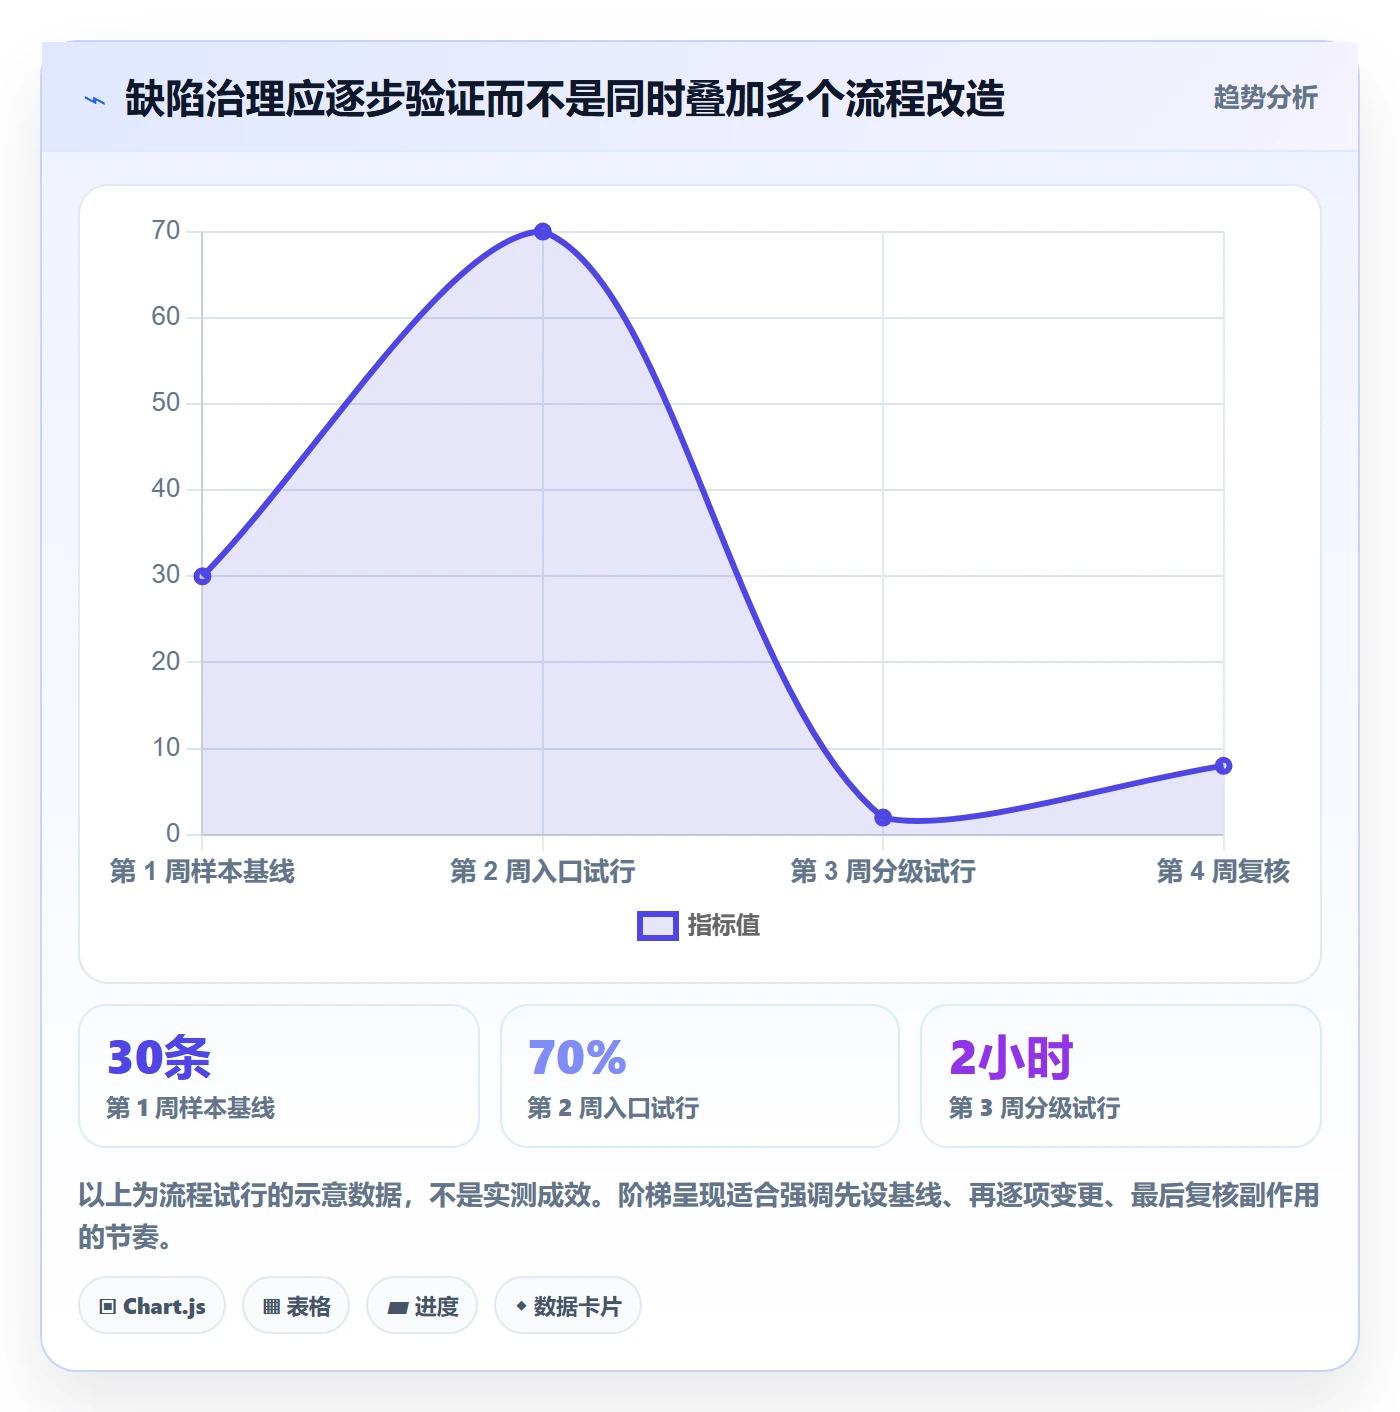Click the card title 缺陷治理应逐步验证
1400x1412 pixels.
point(565,99)
